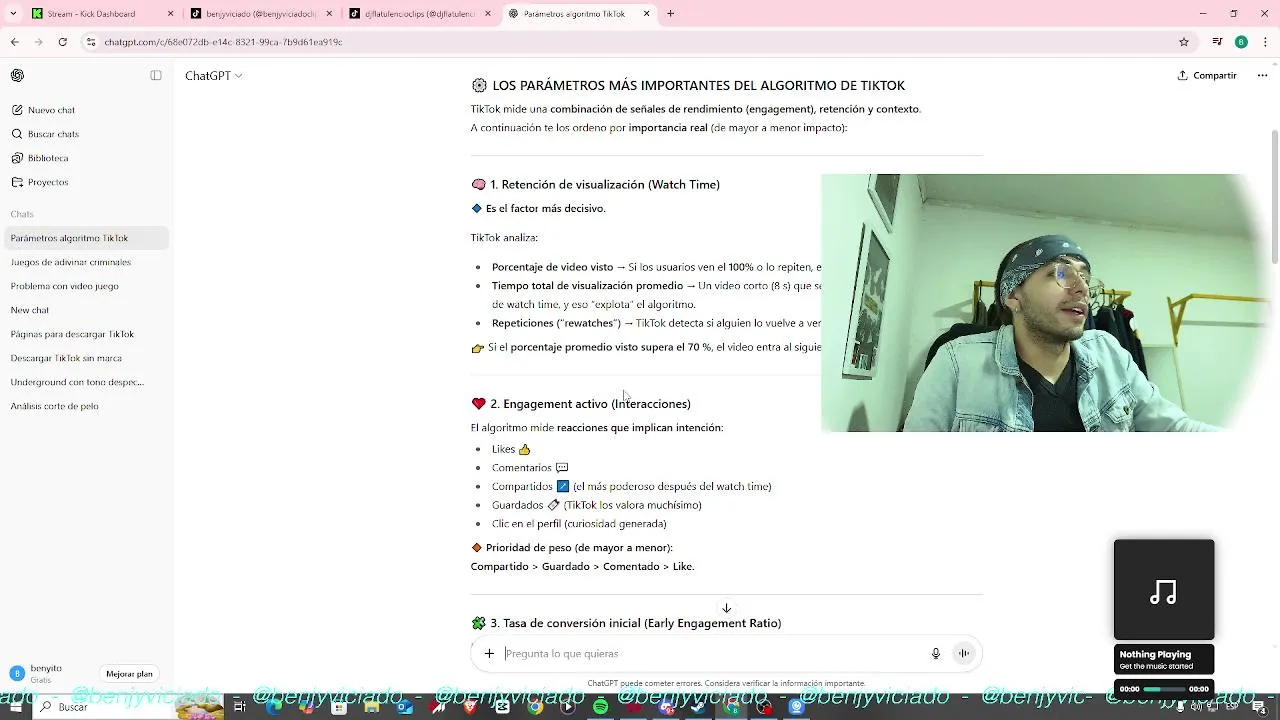Click heading 3. Tasa de conversión inicial
Image resolution: width=1280 pixels, height=720 pixels.
(635, 623)
